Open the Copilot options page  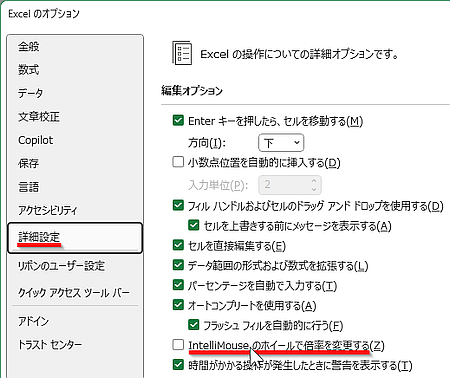pyautogui.click(x=35, y=140)
